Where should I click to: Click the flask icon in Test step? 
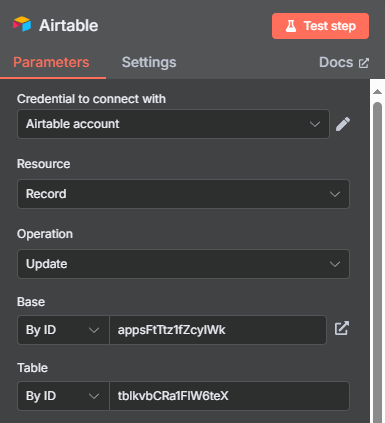click(291, 26)
